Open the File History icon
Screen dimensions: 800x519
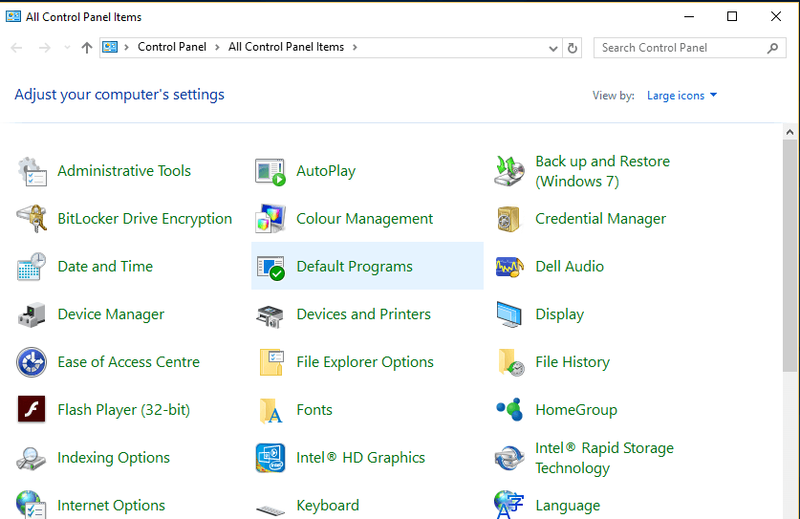coord(511,362)
